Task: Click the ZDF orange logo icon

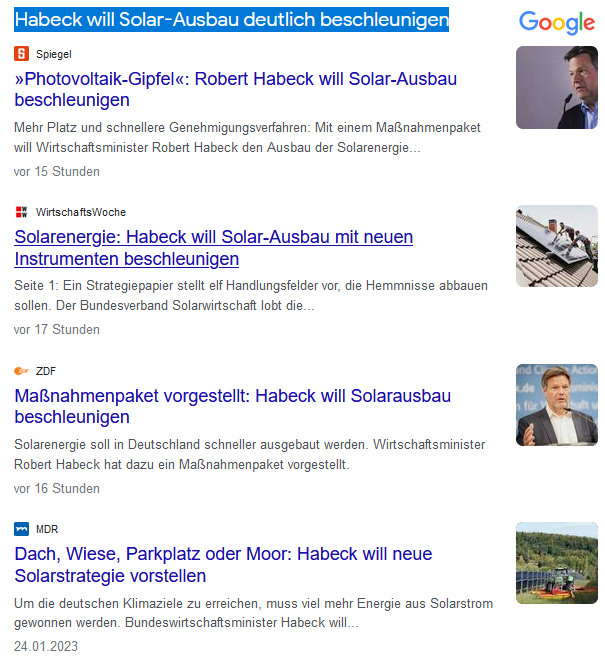Action: point(22,371)
